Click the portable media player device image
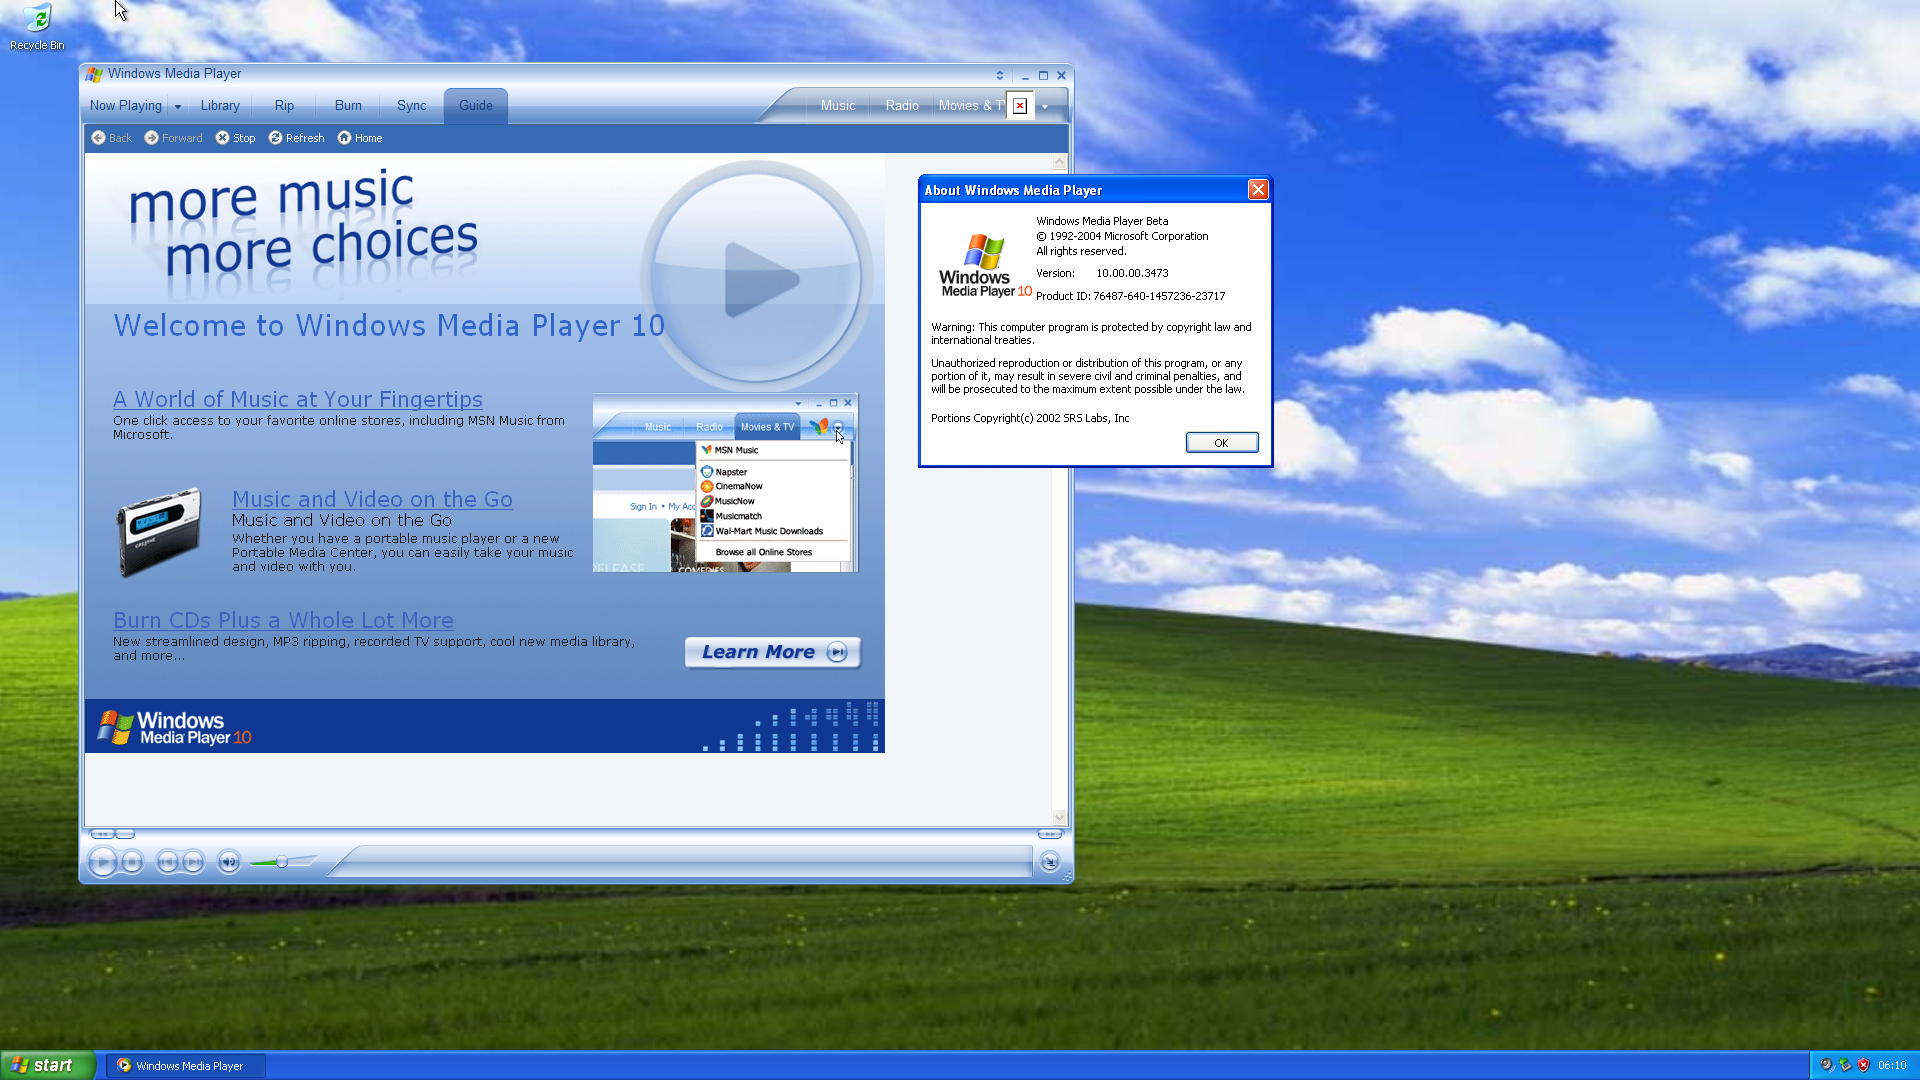This screenshot has height=1080, width=1920. point(159,531)
